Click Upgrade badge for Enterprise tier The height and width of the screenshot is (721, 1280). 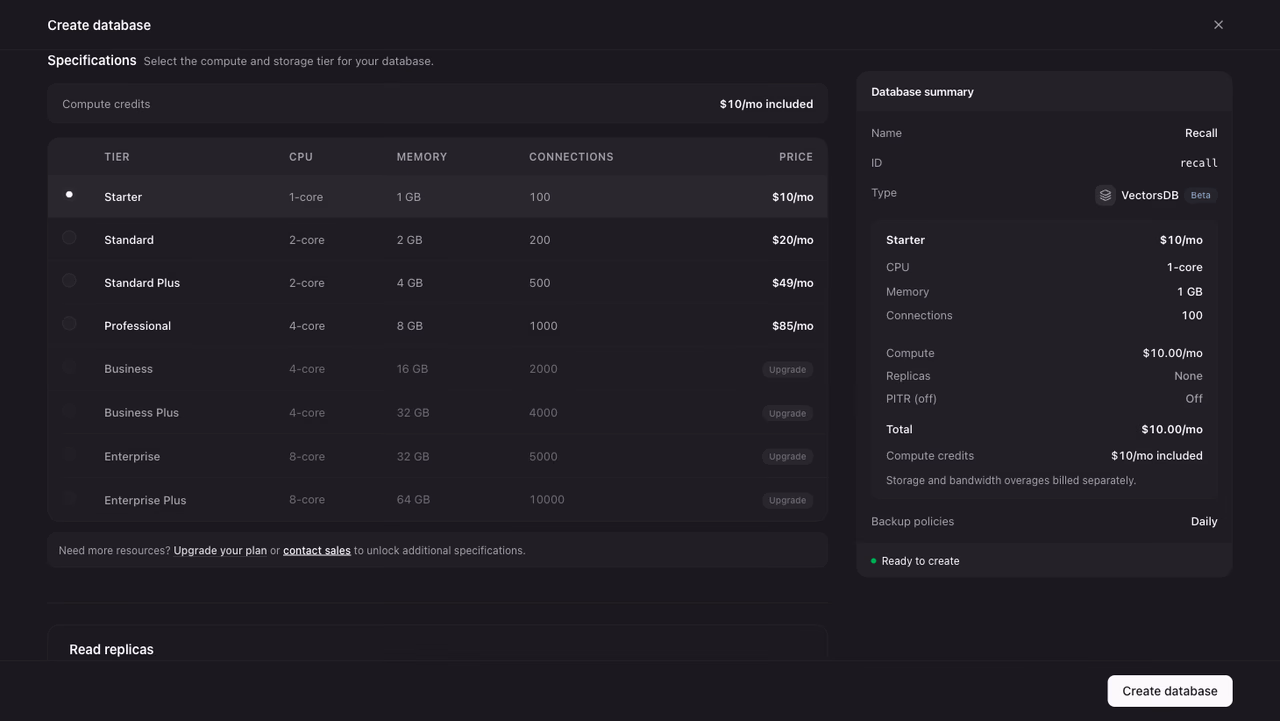click(x=787, y=457)
